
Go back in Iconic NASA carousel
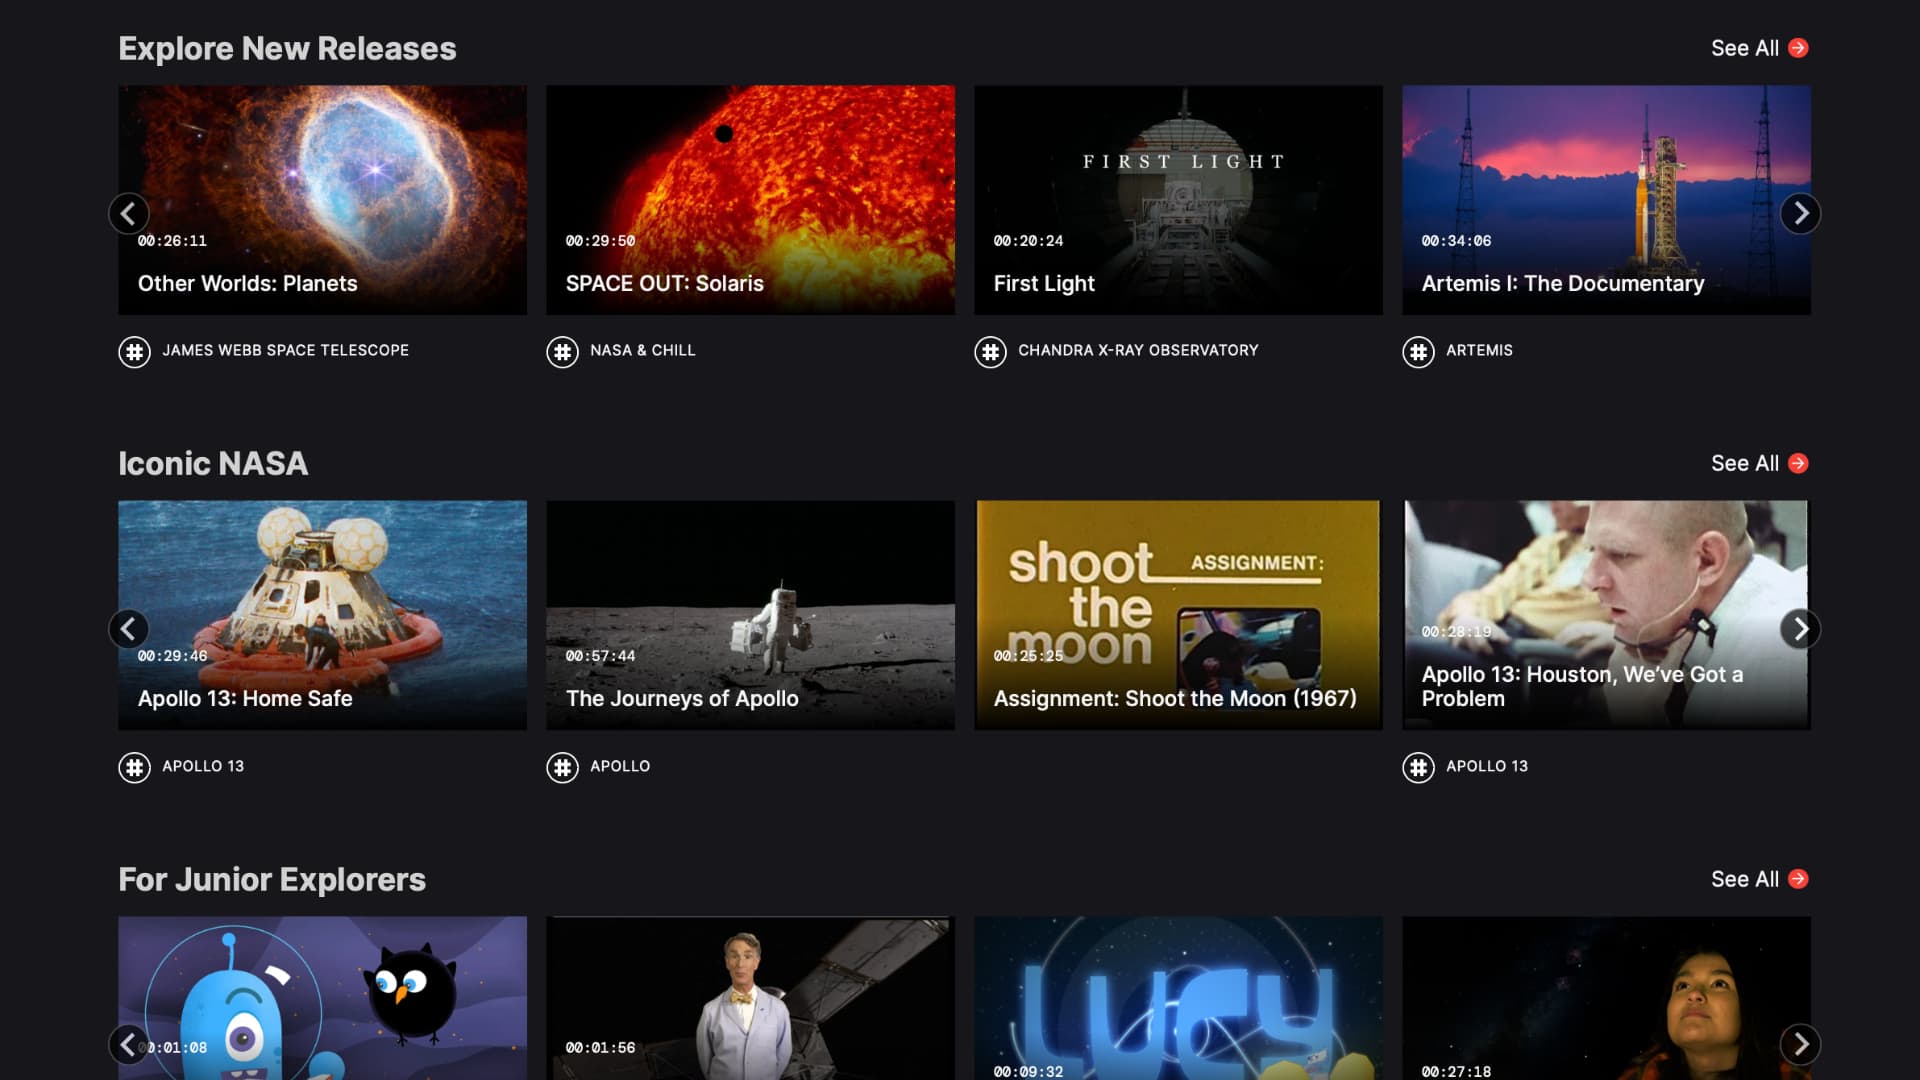[x=128, y=629]
